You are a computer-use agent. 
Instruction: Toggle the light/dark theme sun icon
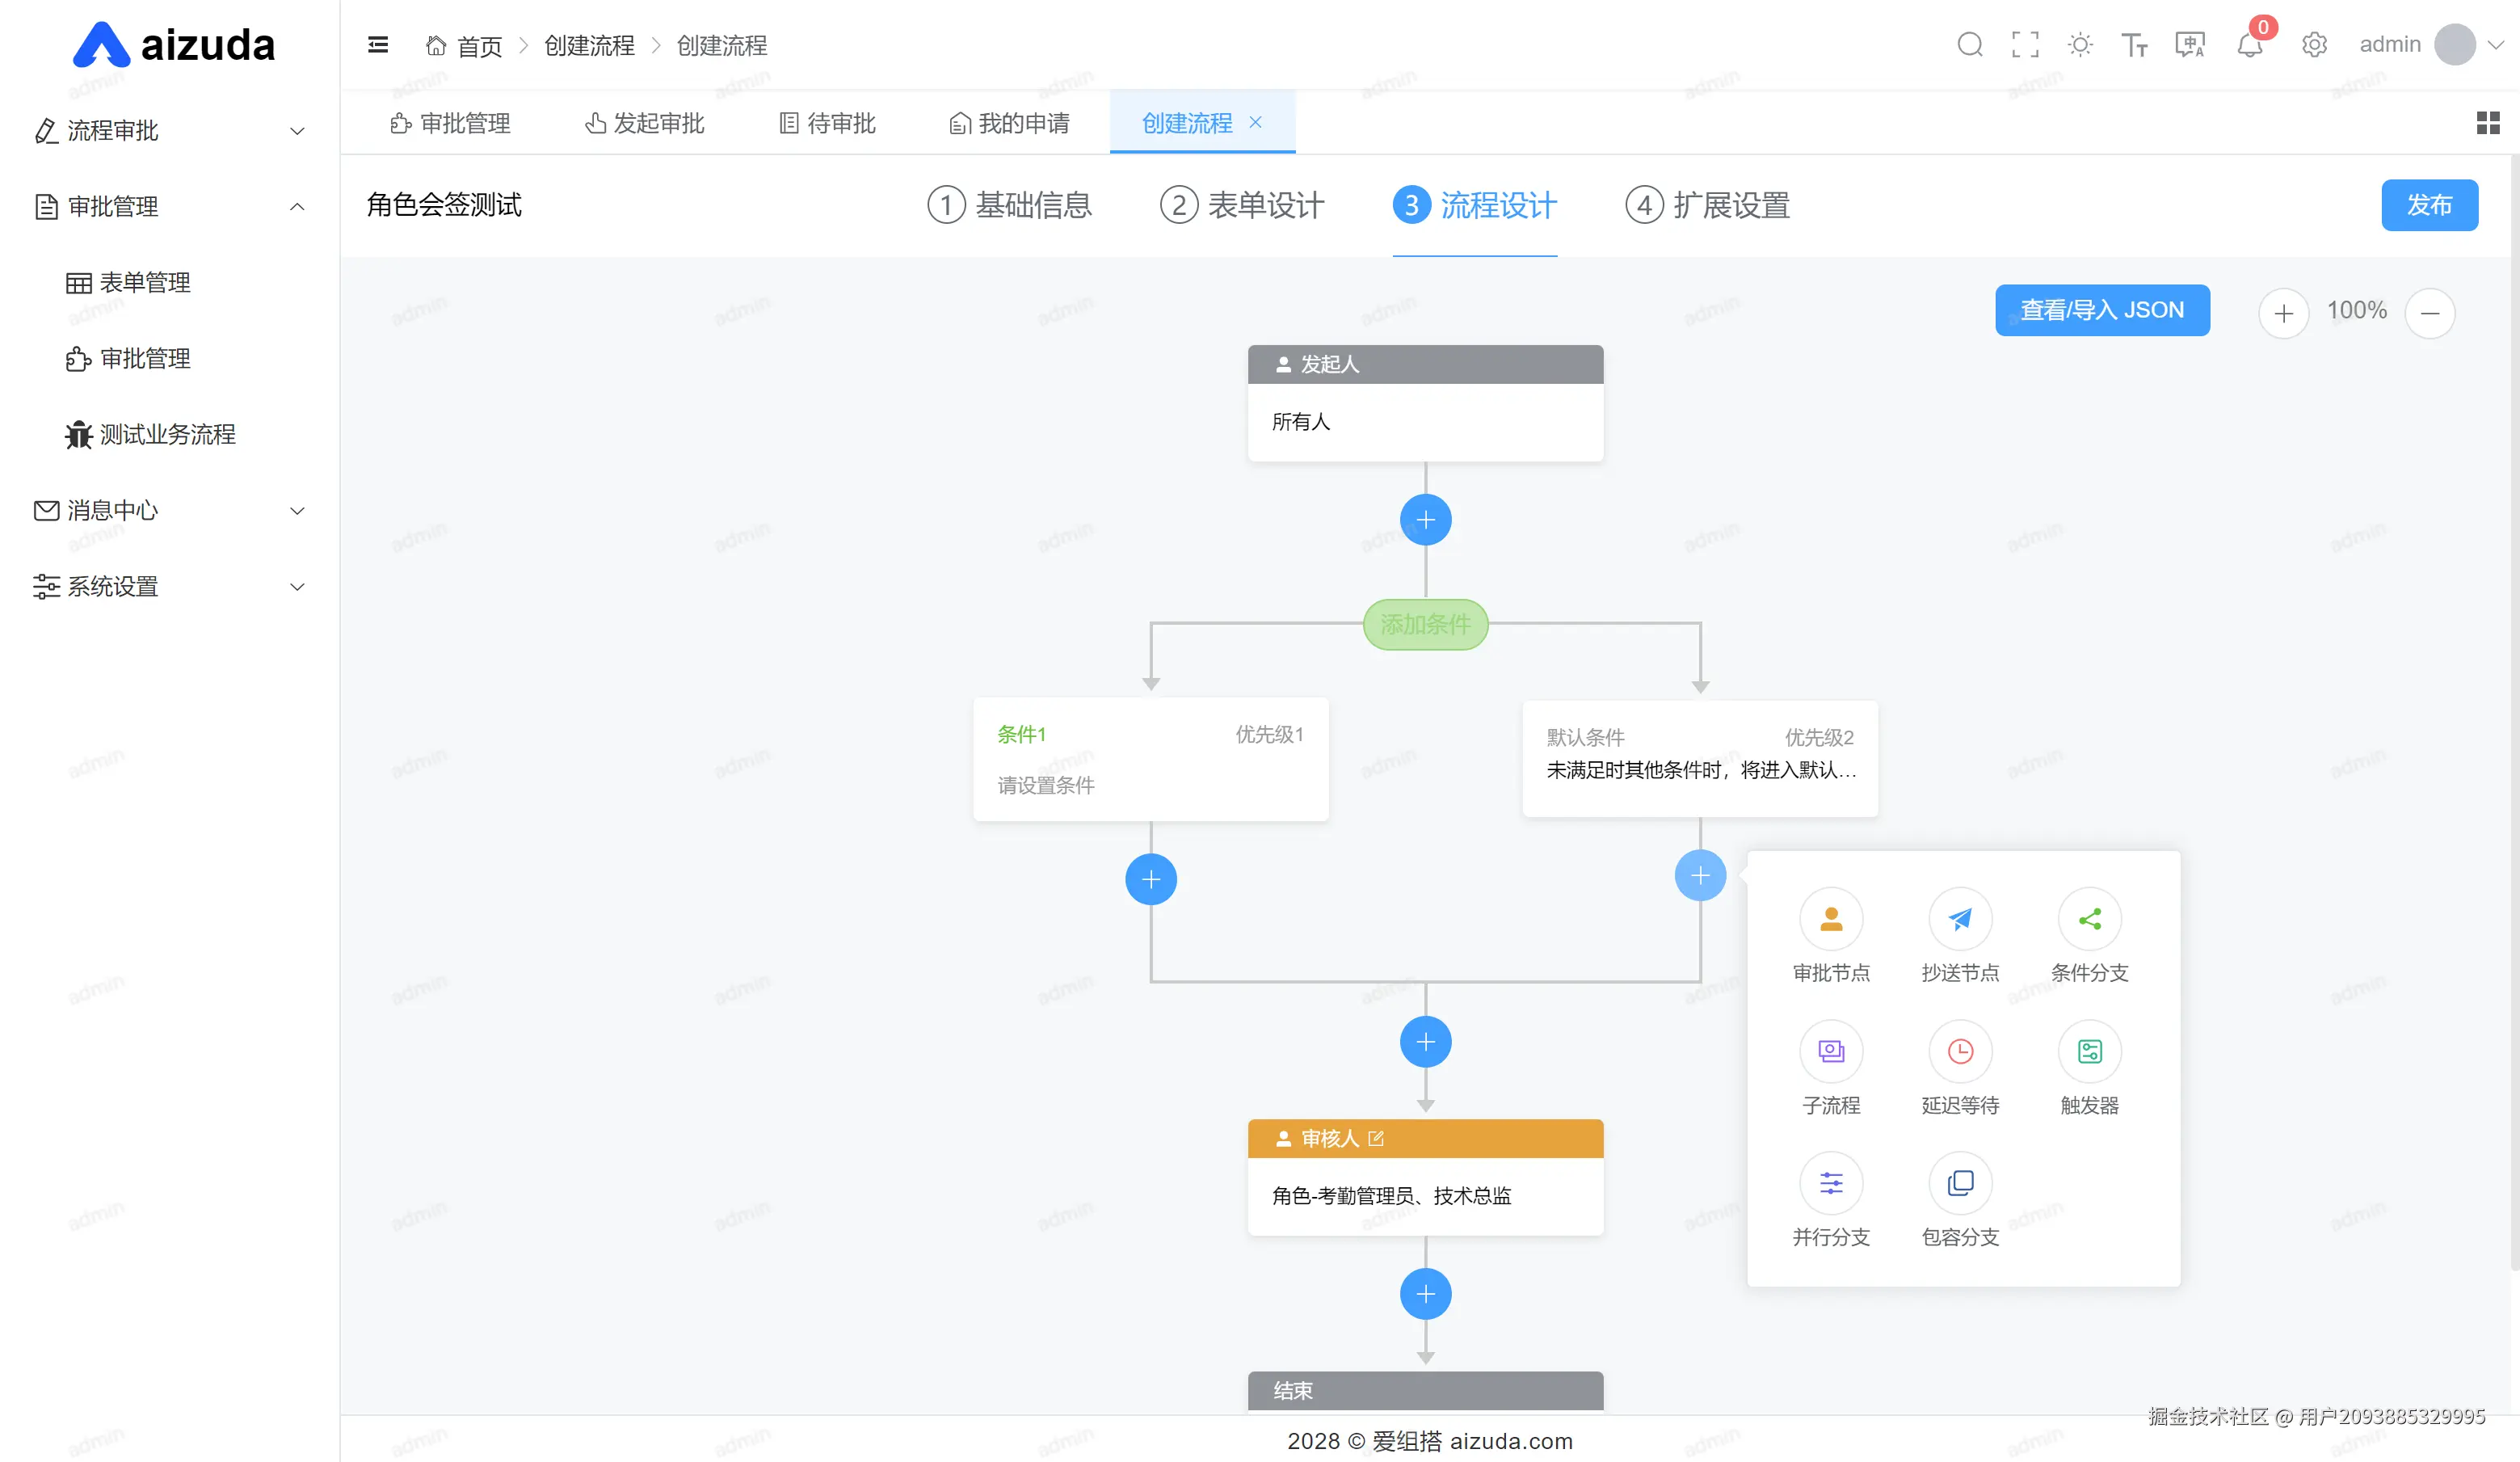[2080, 45]
